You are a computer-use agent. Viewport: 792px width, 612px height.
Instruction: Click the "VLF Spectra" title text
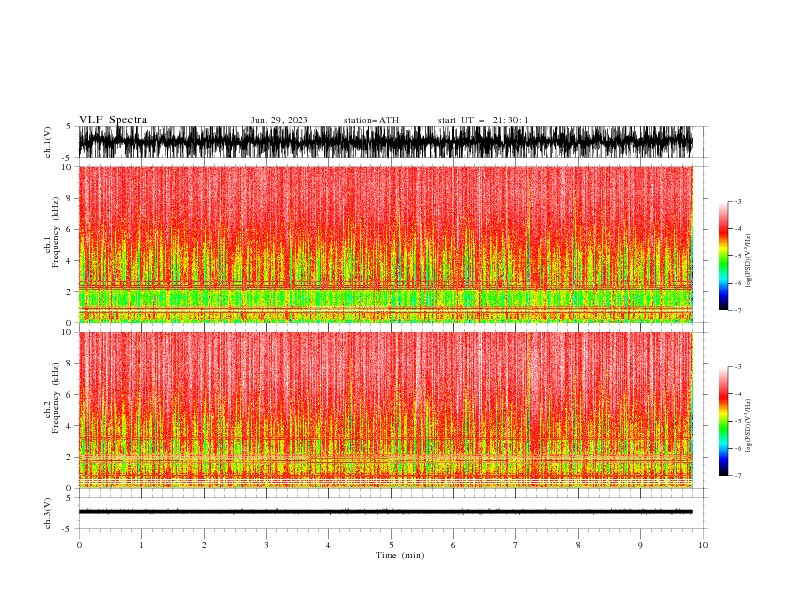[113, 120]
